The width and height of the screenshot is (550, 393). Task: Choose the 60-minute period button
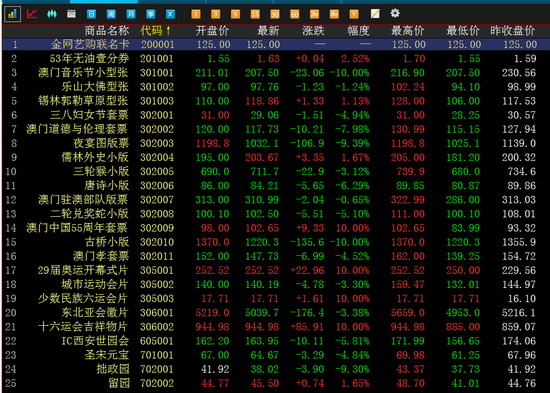point(295,14)
